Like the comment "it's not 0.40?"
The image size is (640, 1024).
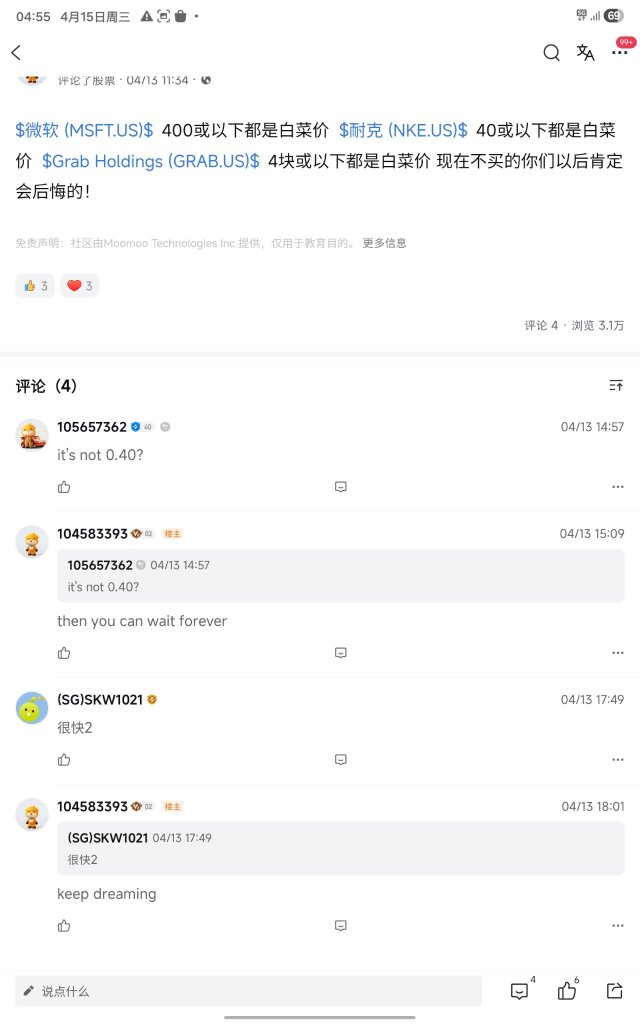click(x=64, y=487)
